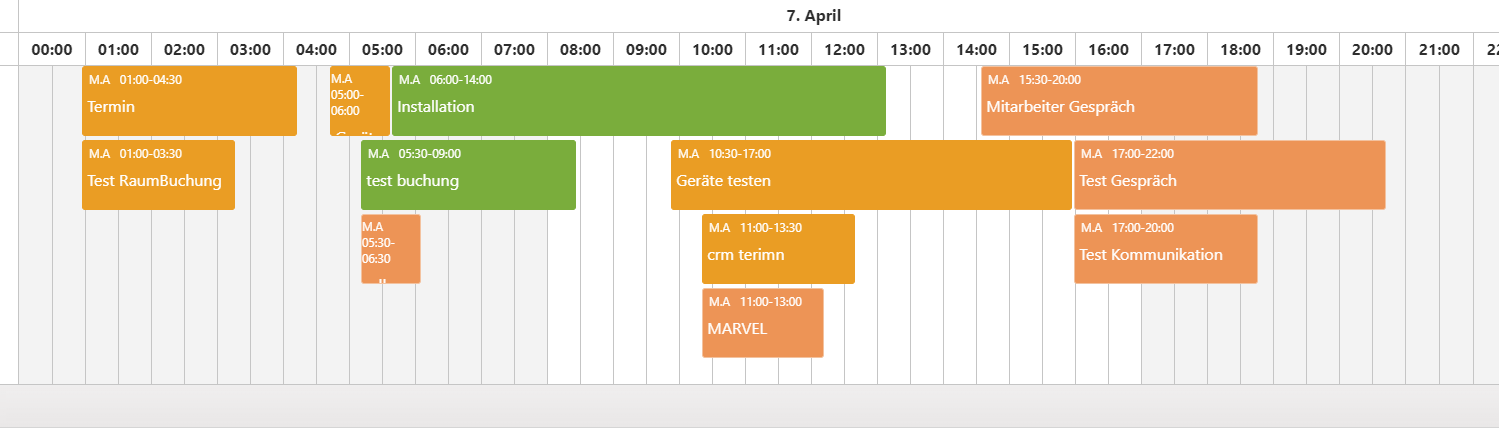Click the Test Kommunikation event
Viewport: 1499px width, 430px height.
pos(1165,249)
